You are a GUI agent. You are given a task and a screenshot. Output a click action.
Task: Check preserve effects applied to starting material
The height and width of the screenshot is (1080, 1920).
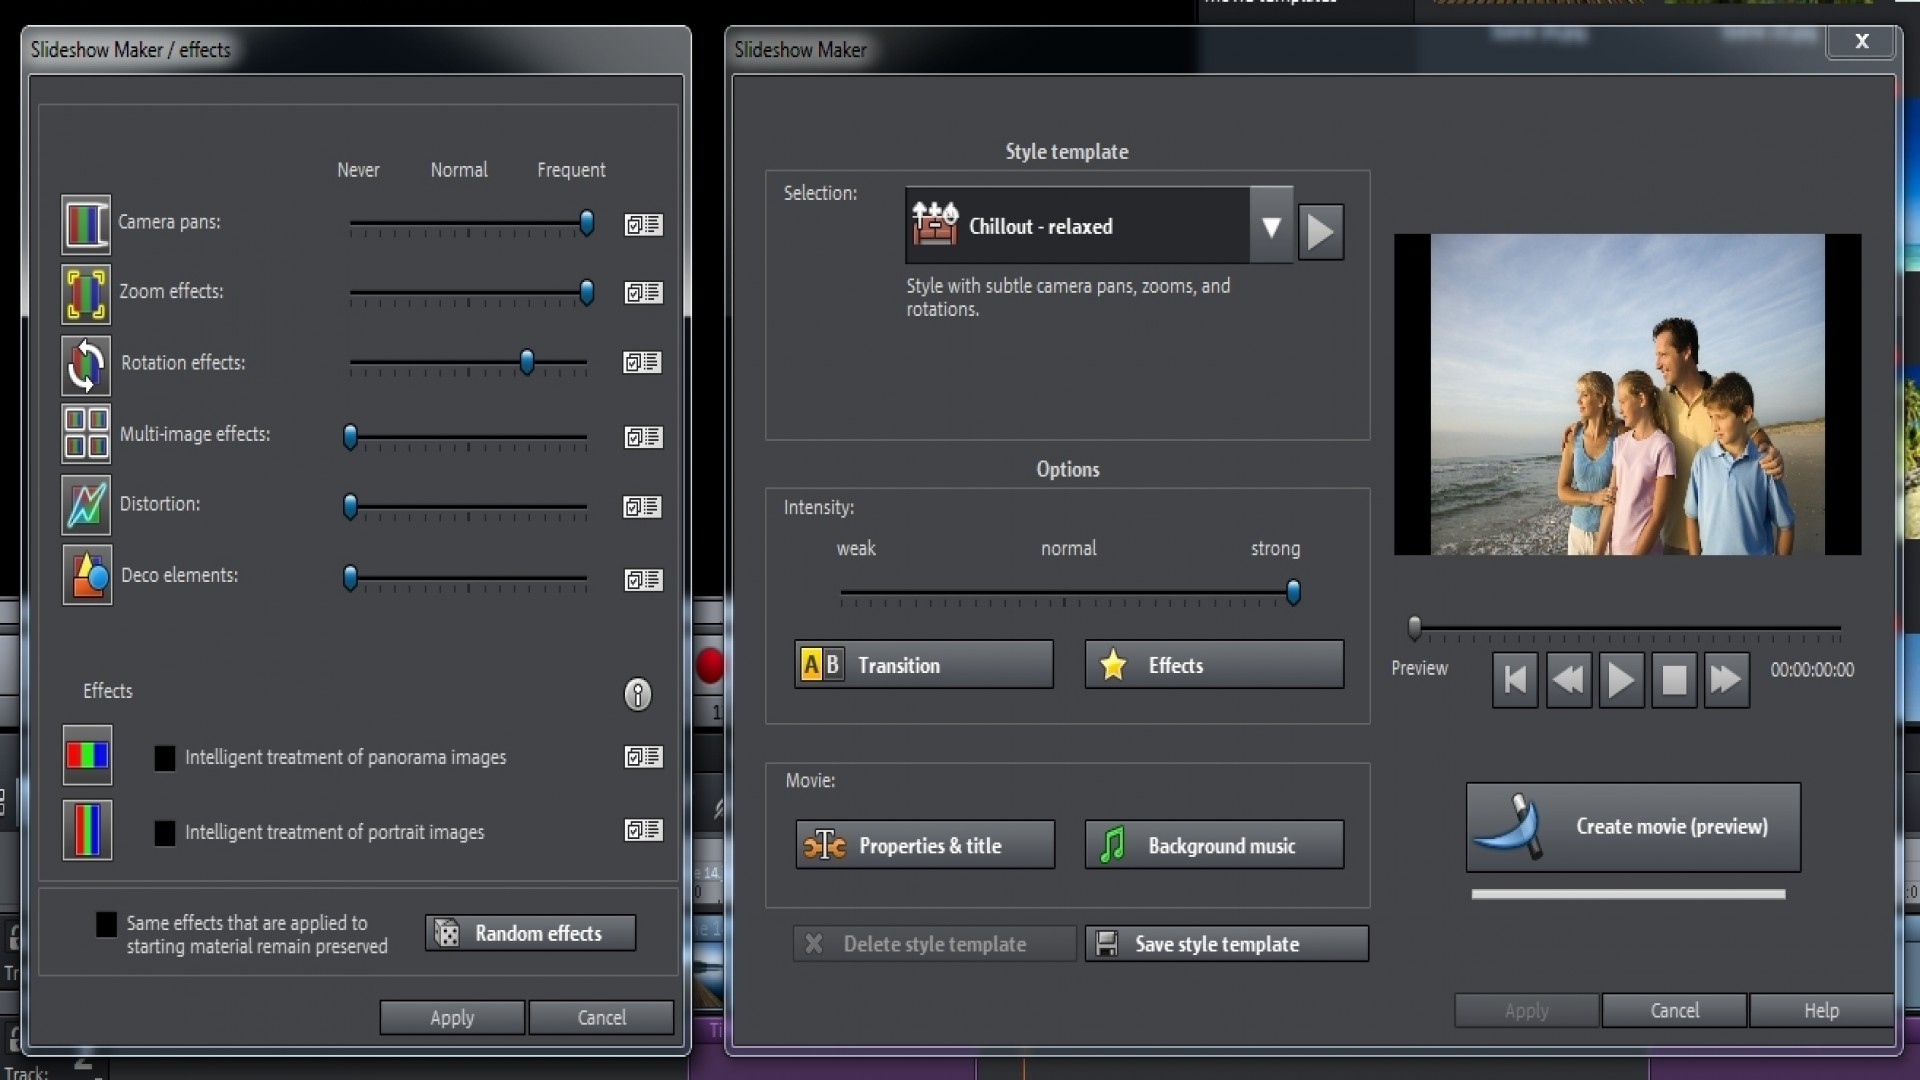coord(104,924)
